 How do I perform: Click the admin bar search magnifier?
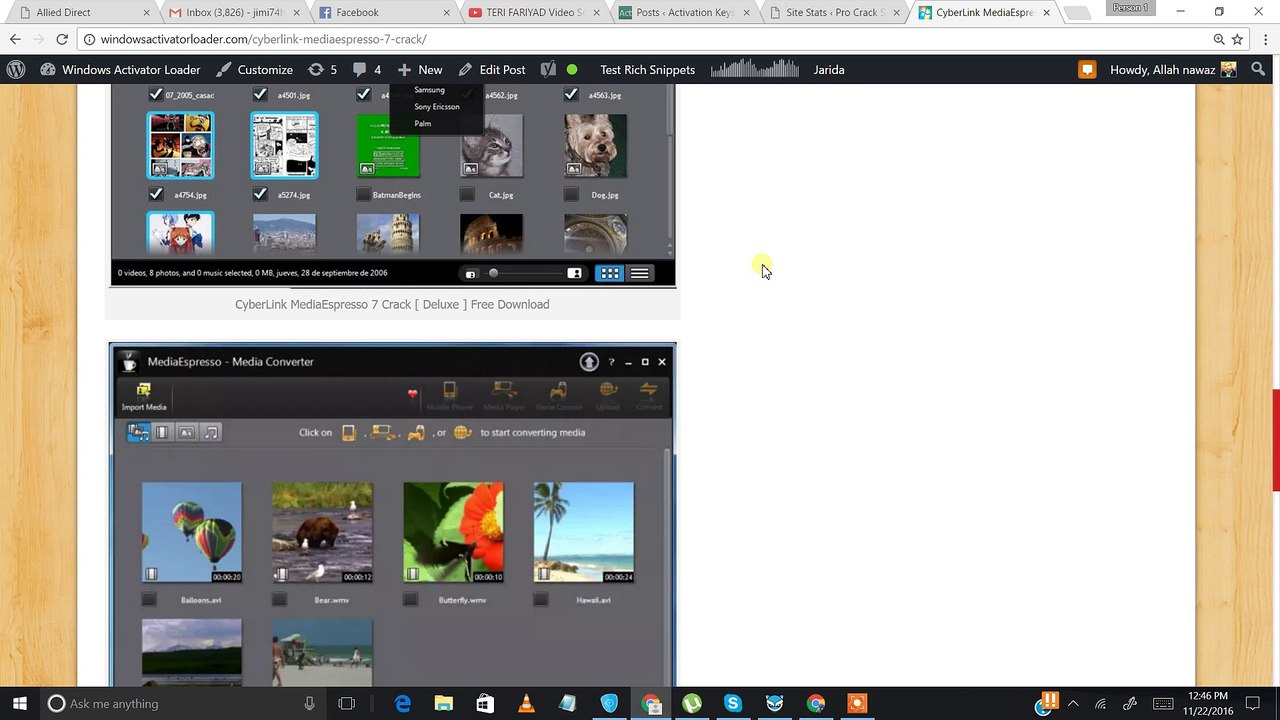(1258, 70)
